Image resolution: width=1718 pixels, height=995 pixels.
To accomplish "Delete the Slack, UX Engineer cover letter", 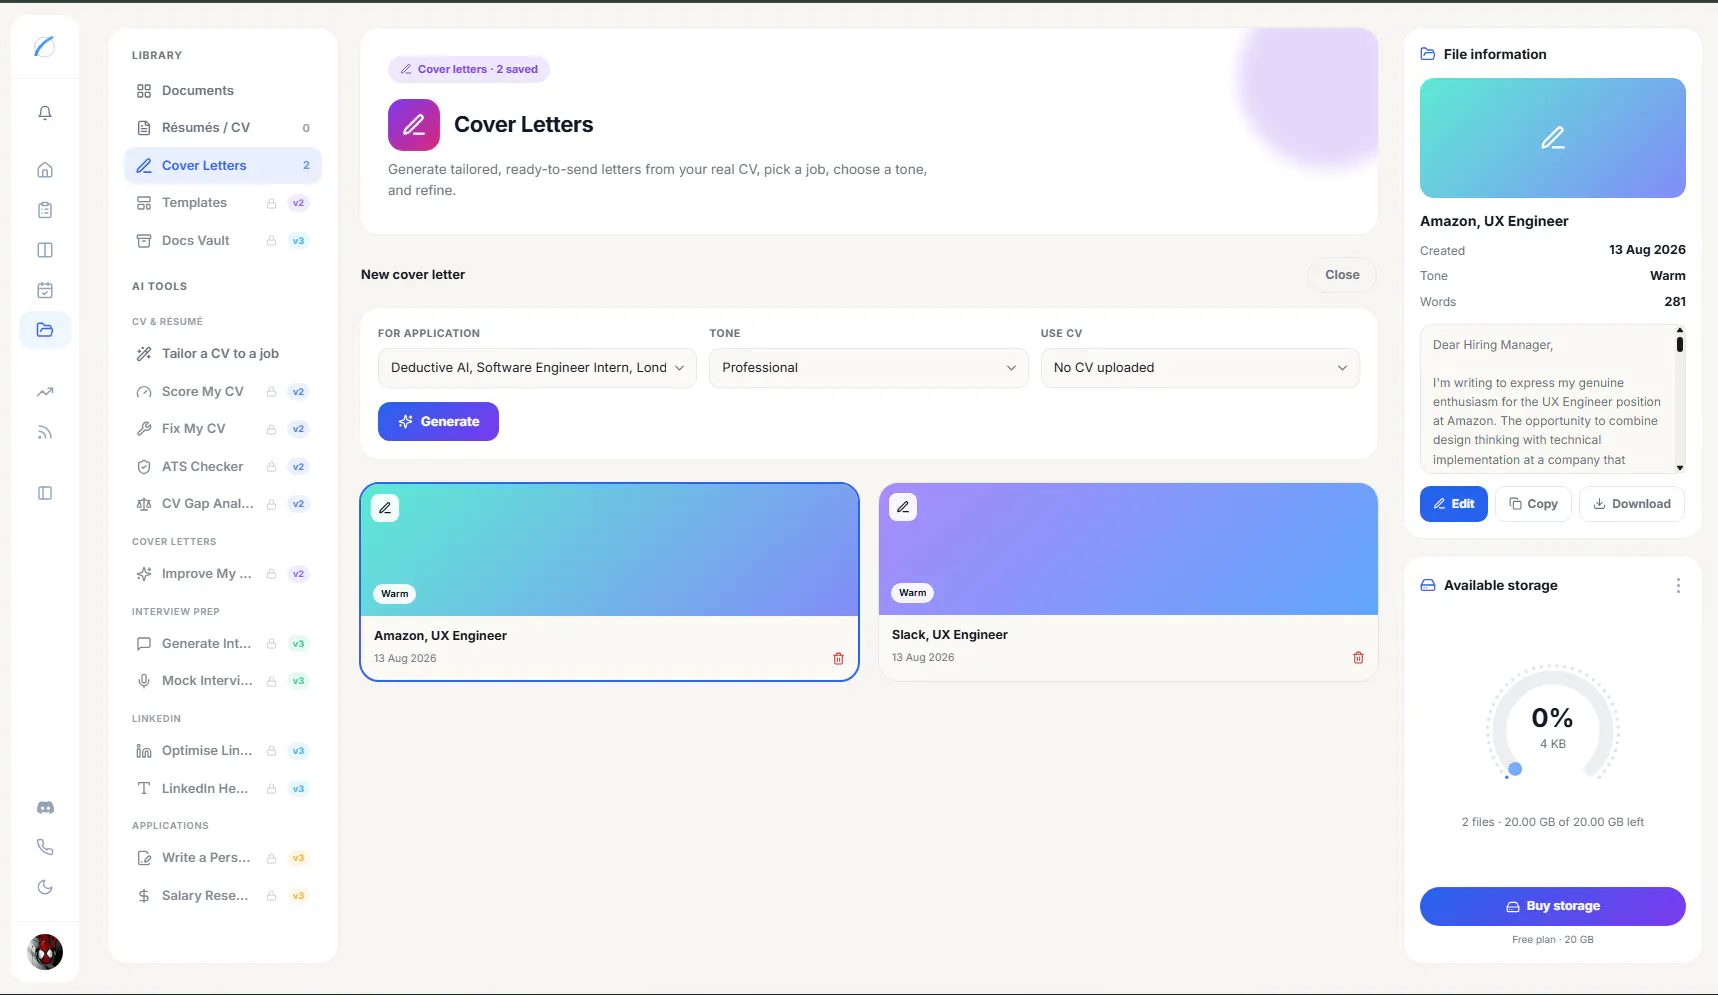I will point(1358,657).
